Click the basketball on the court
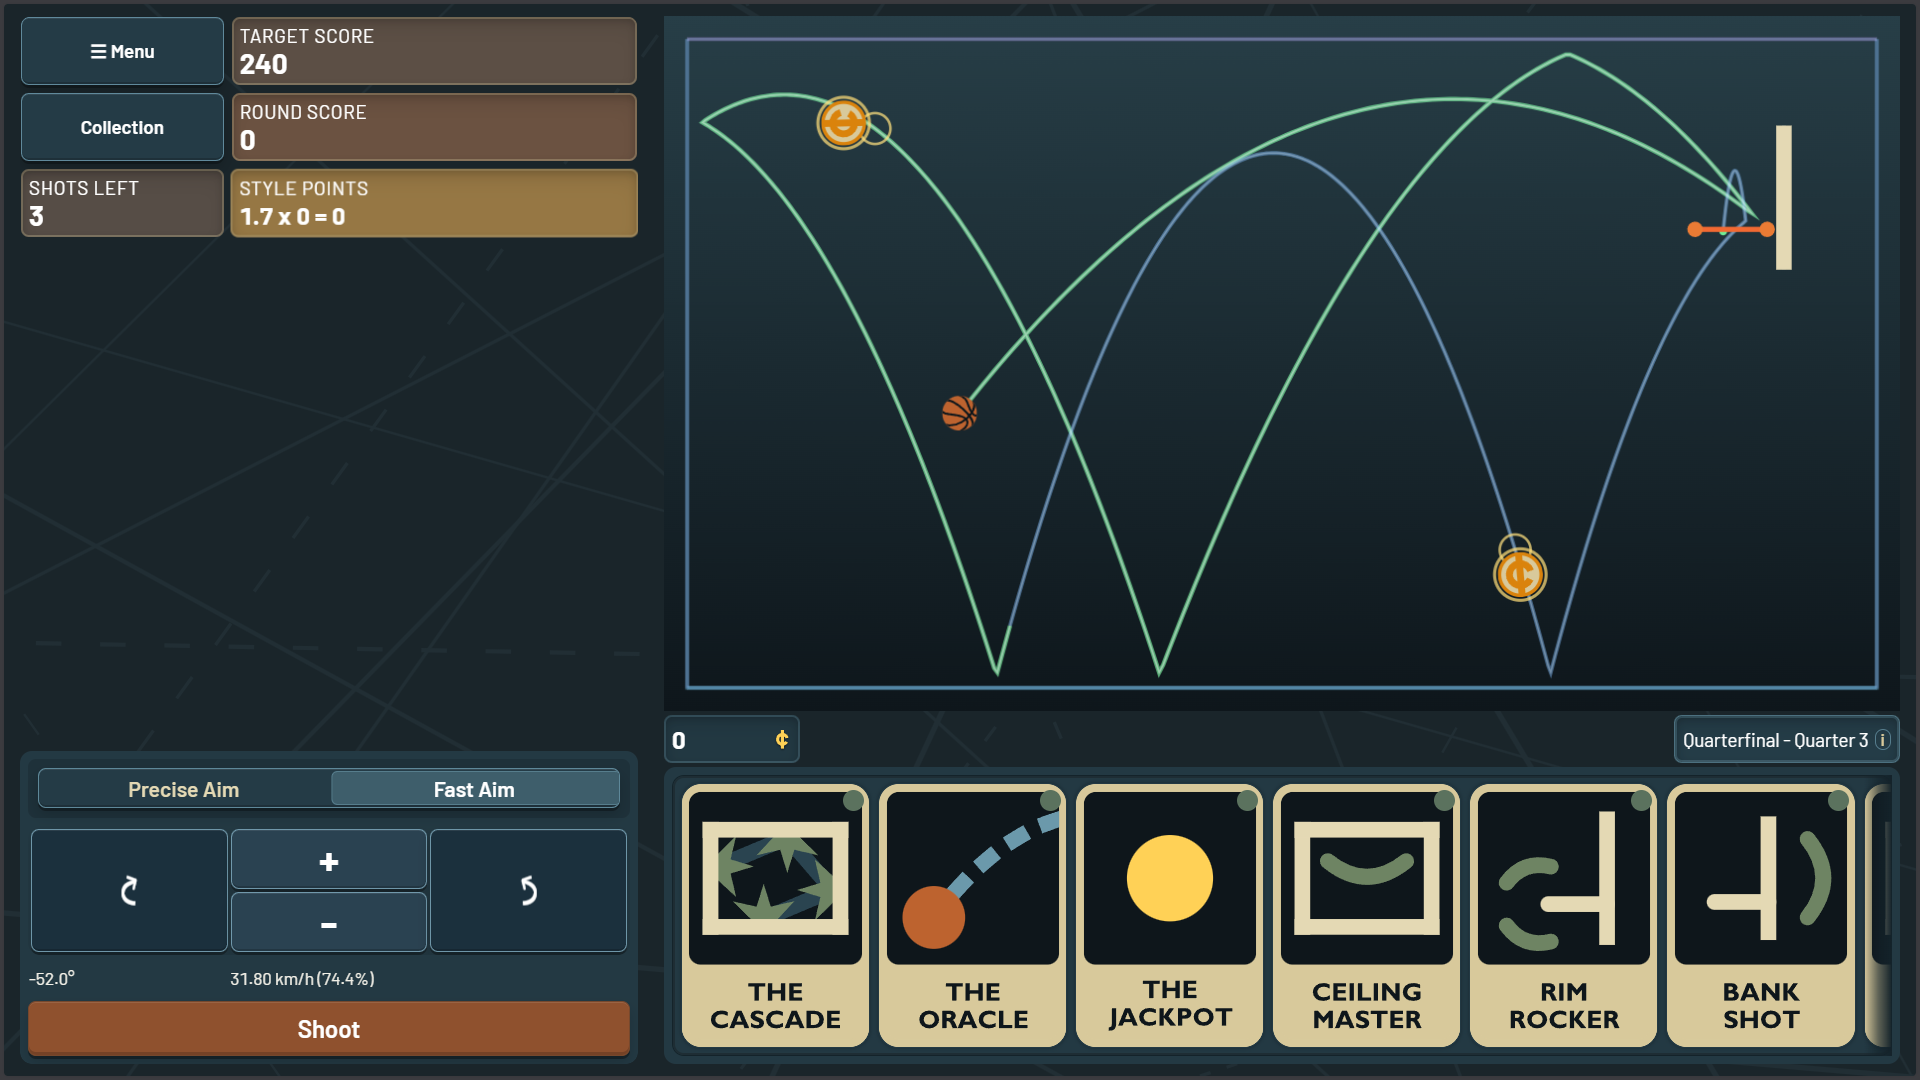Viewport: 1920px width, 1080px height. point(959,413)
